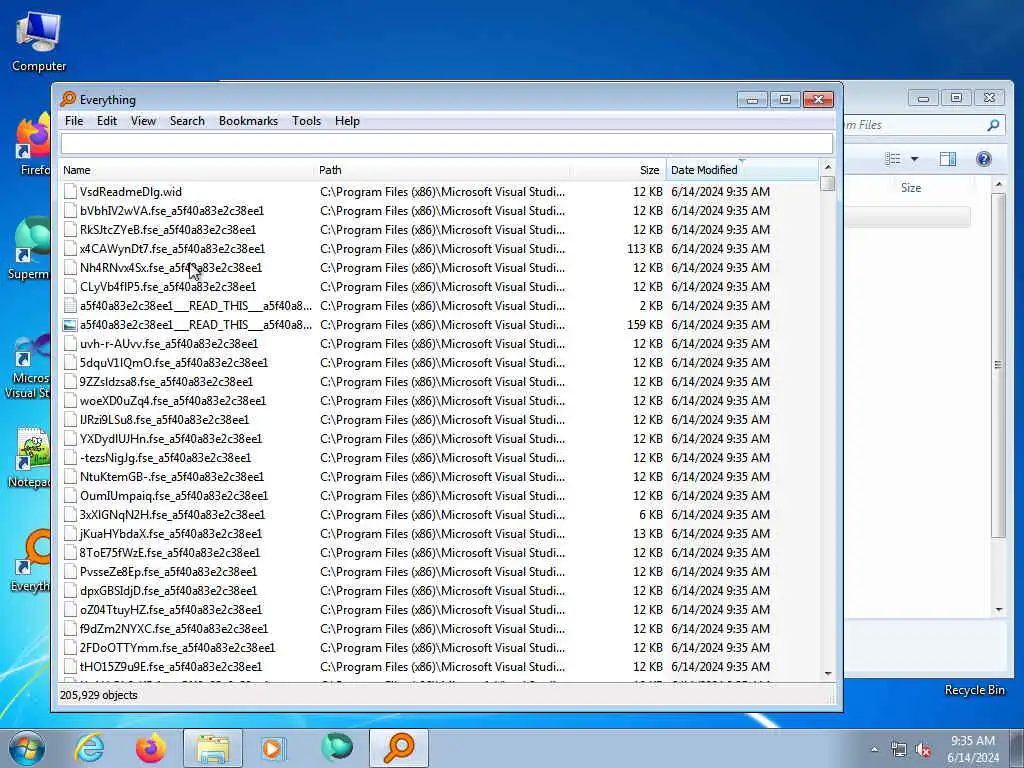Select the image icon of READ_THIS 159 KB file
1024x768 pixels.
pos(70,325)
